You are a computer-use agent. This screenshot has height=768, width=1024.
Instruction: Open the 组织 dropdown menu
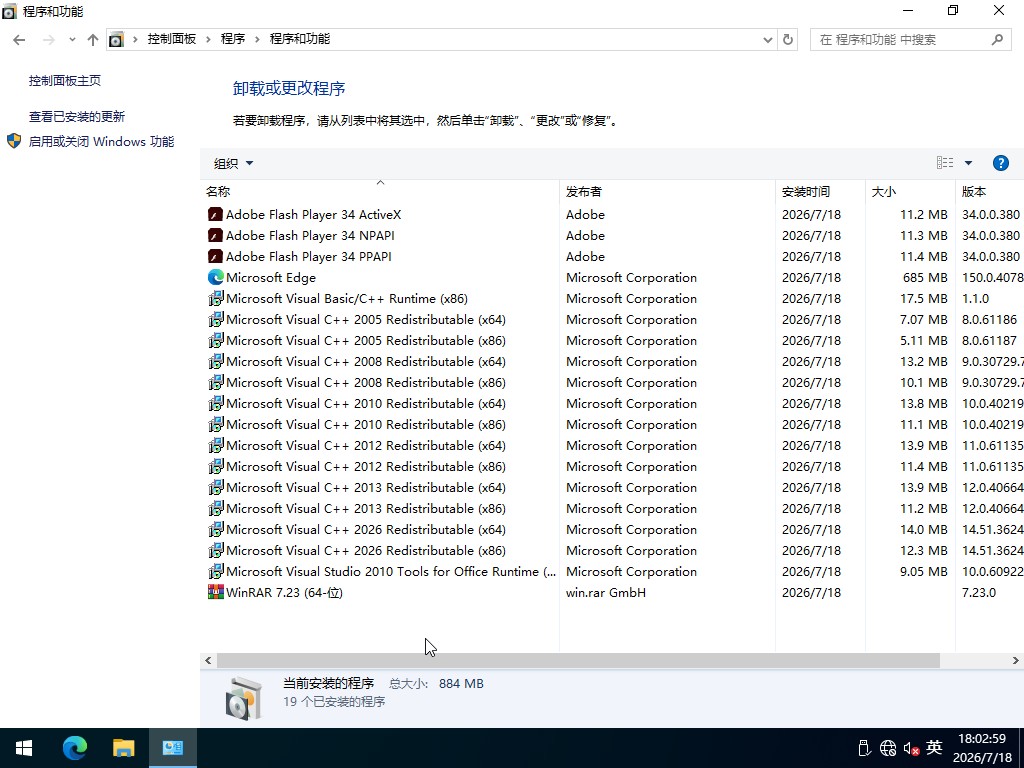[233, 163]
